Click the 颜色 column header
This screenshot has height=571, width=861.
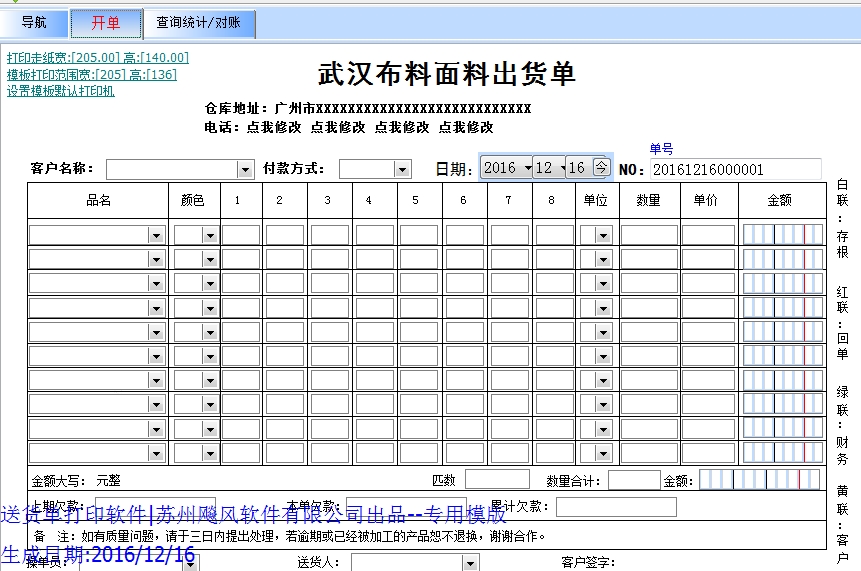point(193,200)
